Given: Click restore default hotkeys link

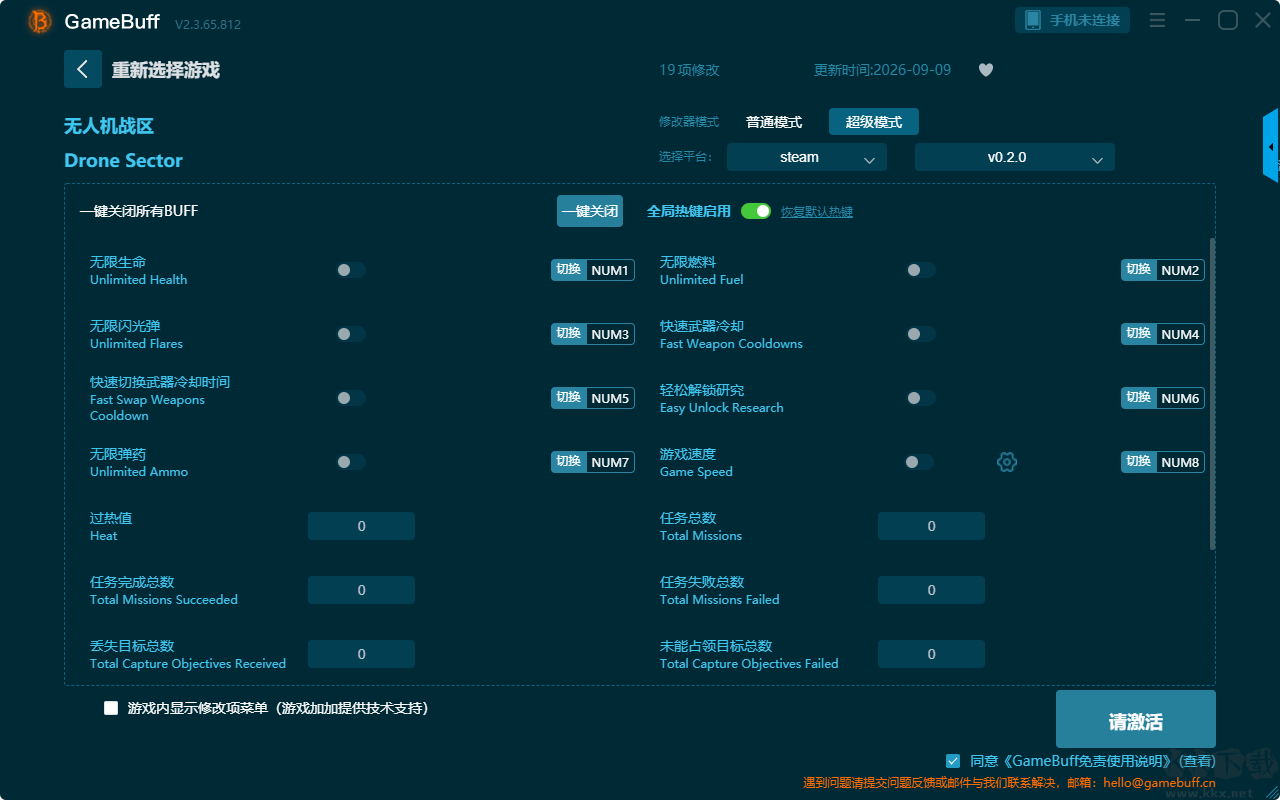Looking at the screenshot, I should tap(817, 212).
